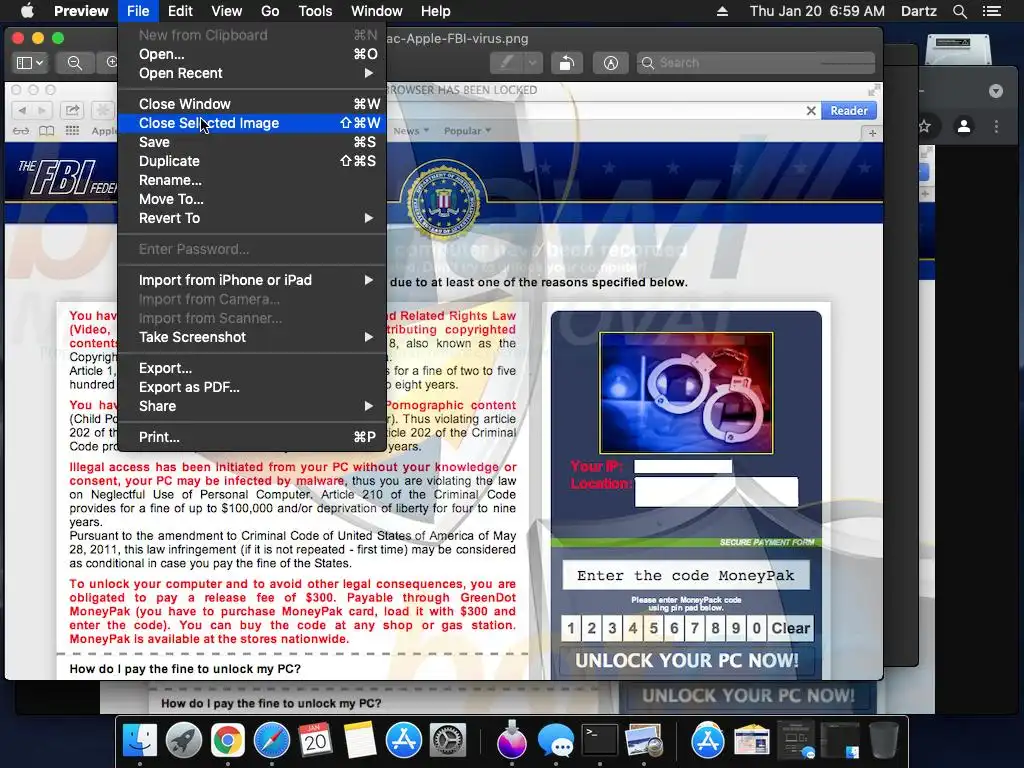Open the Go menu
This screenshot has height=768, width=1024.
point(270,11)
